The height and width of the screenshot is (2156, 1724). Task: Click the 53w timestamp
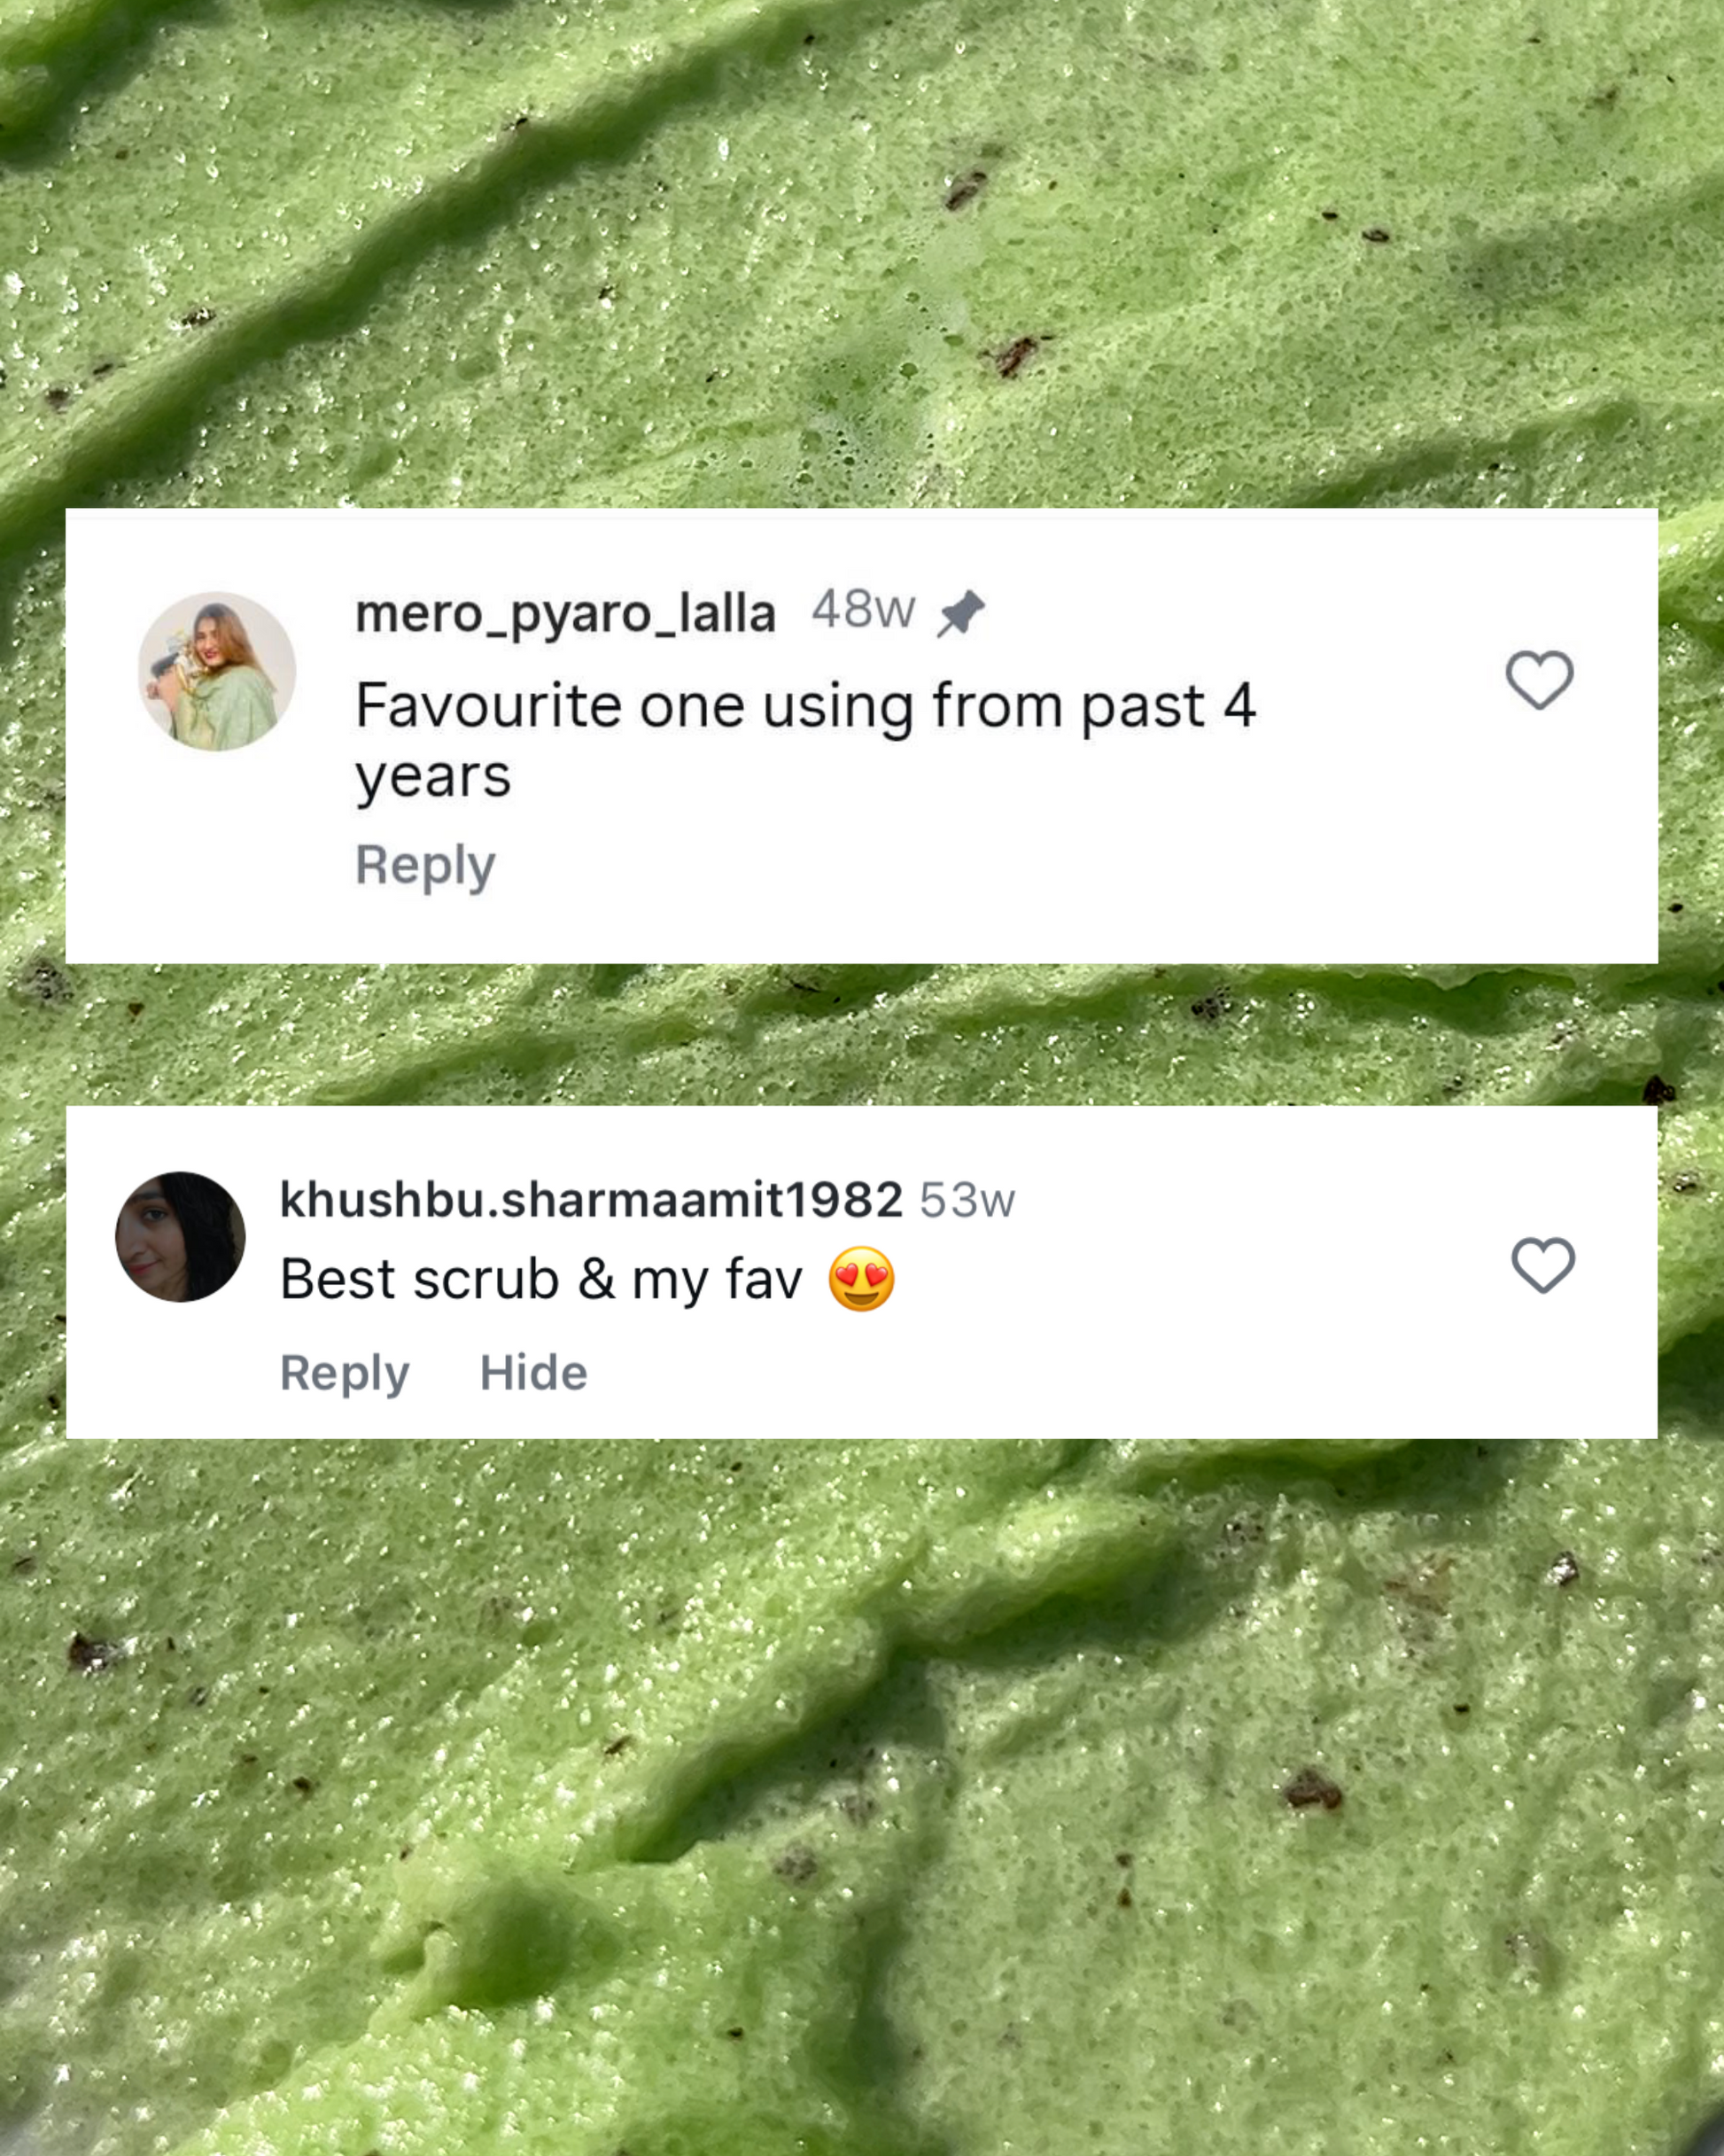967,1200
